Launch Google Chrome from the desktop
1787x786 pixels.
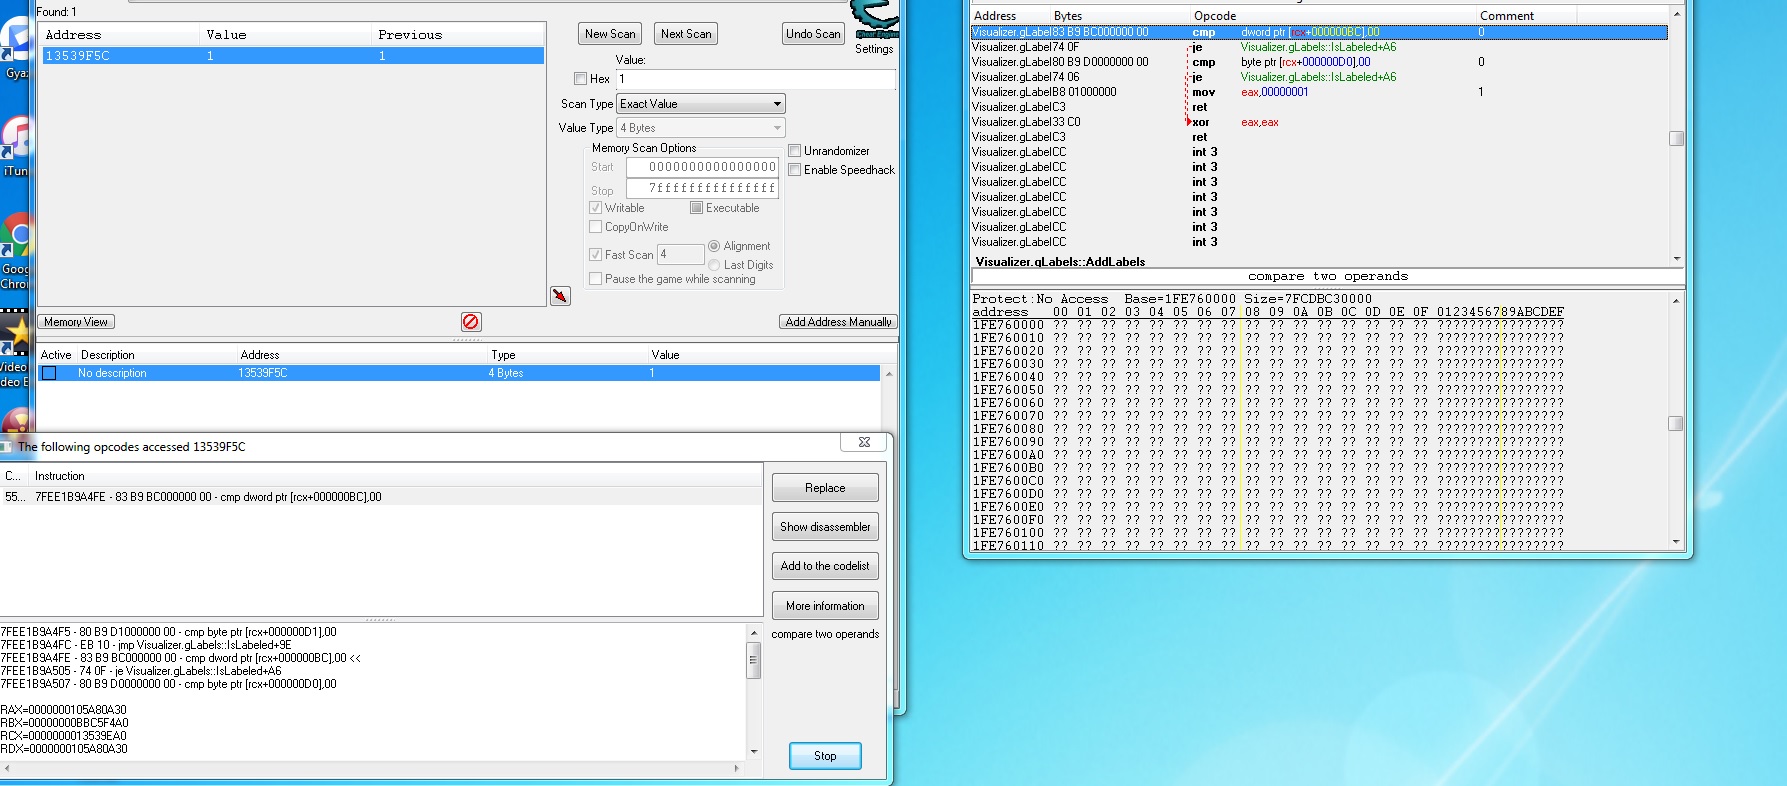[17, 250]
